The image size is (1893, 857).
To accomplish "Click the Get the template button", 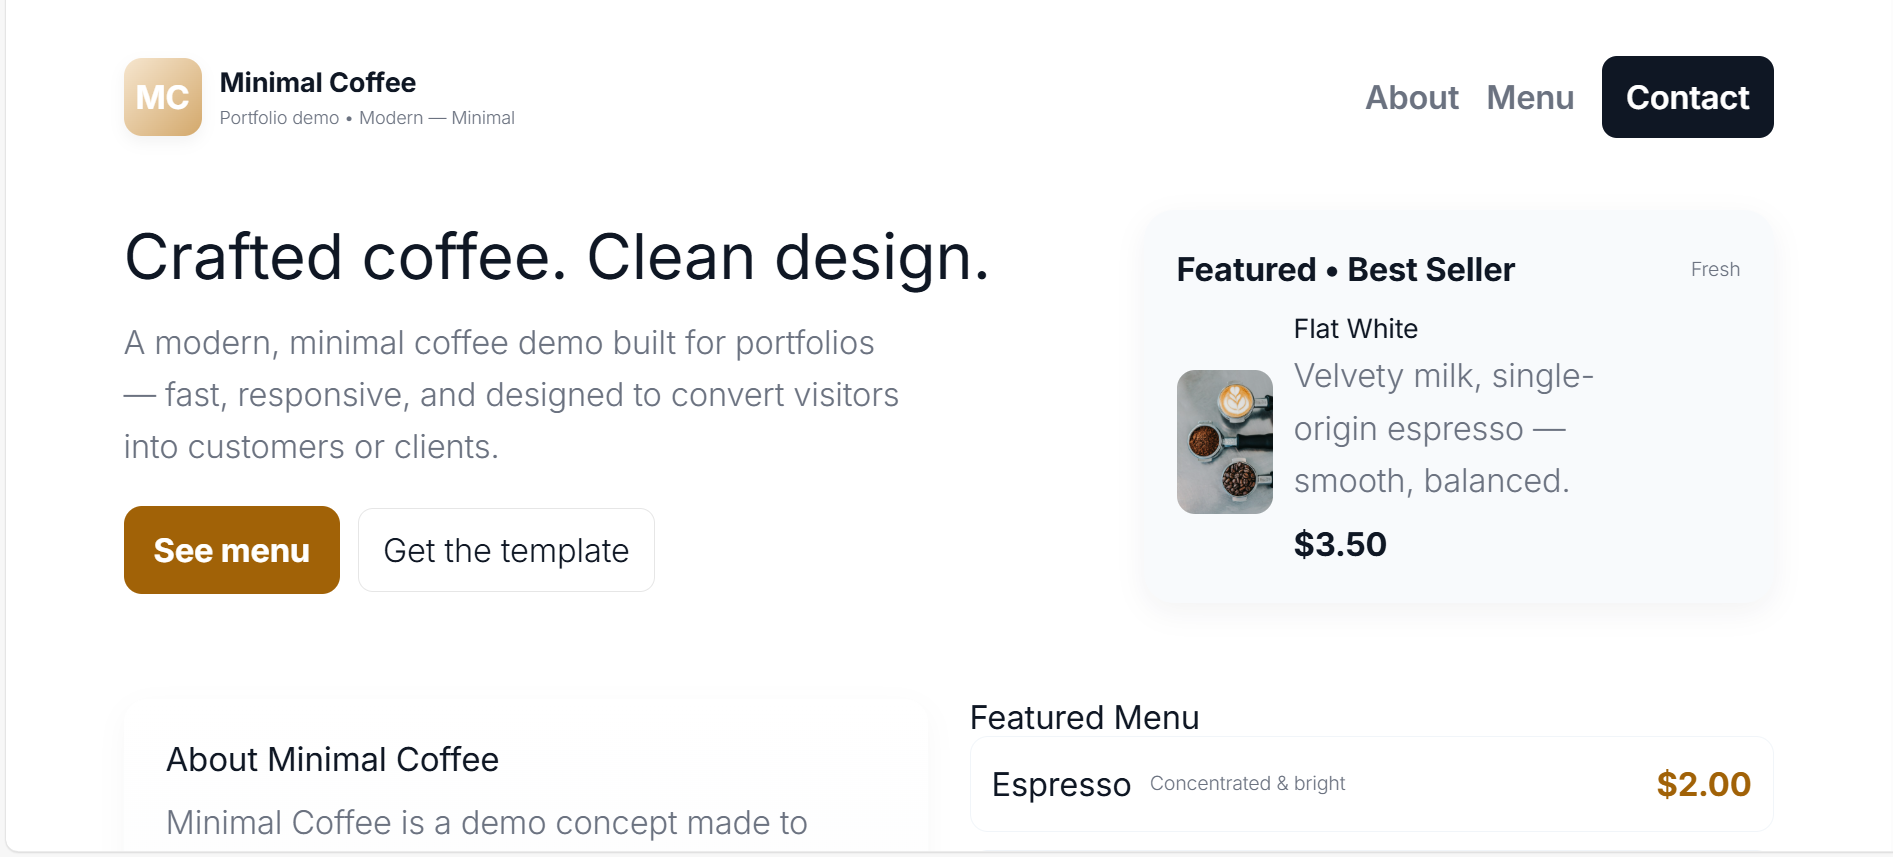I will (506, 550).
